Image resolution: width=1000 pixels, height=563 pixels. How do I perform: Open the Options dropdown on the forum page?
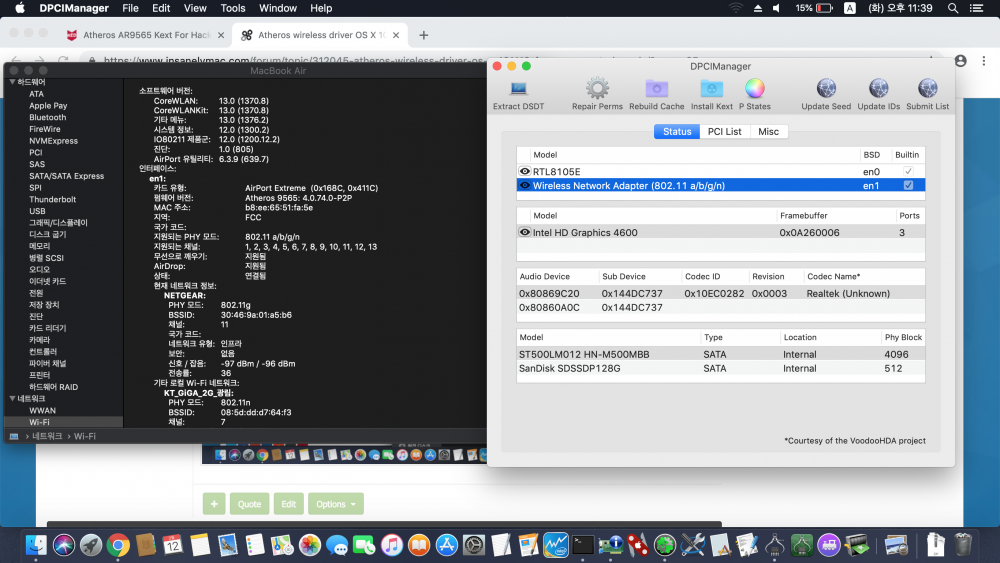[335, 504]
